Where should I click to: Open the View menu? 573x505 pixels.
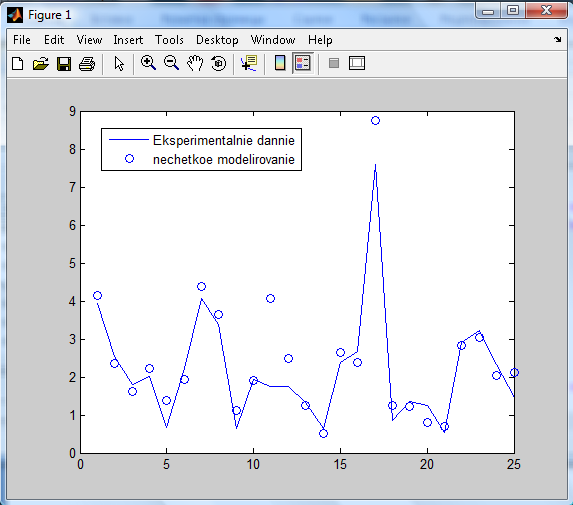(x=89, y=39)
